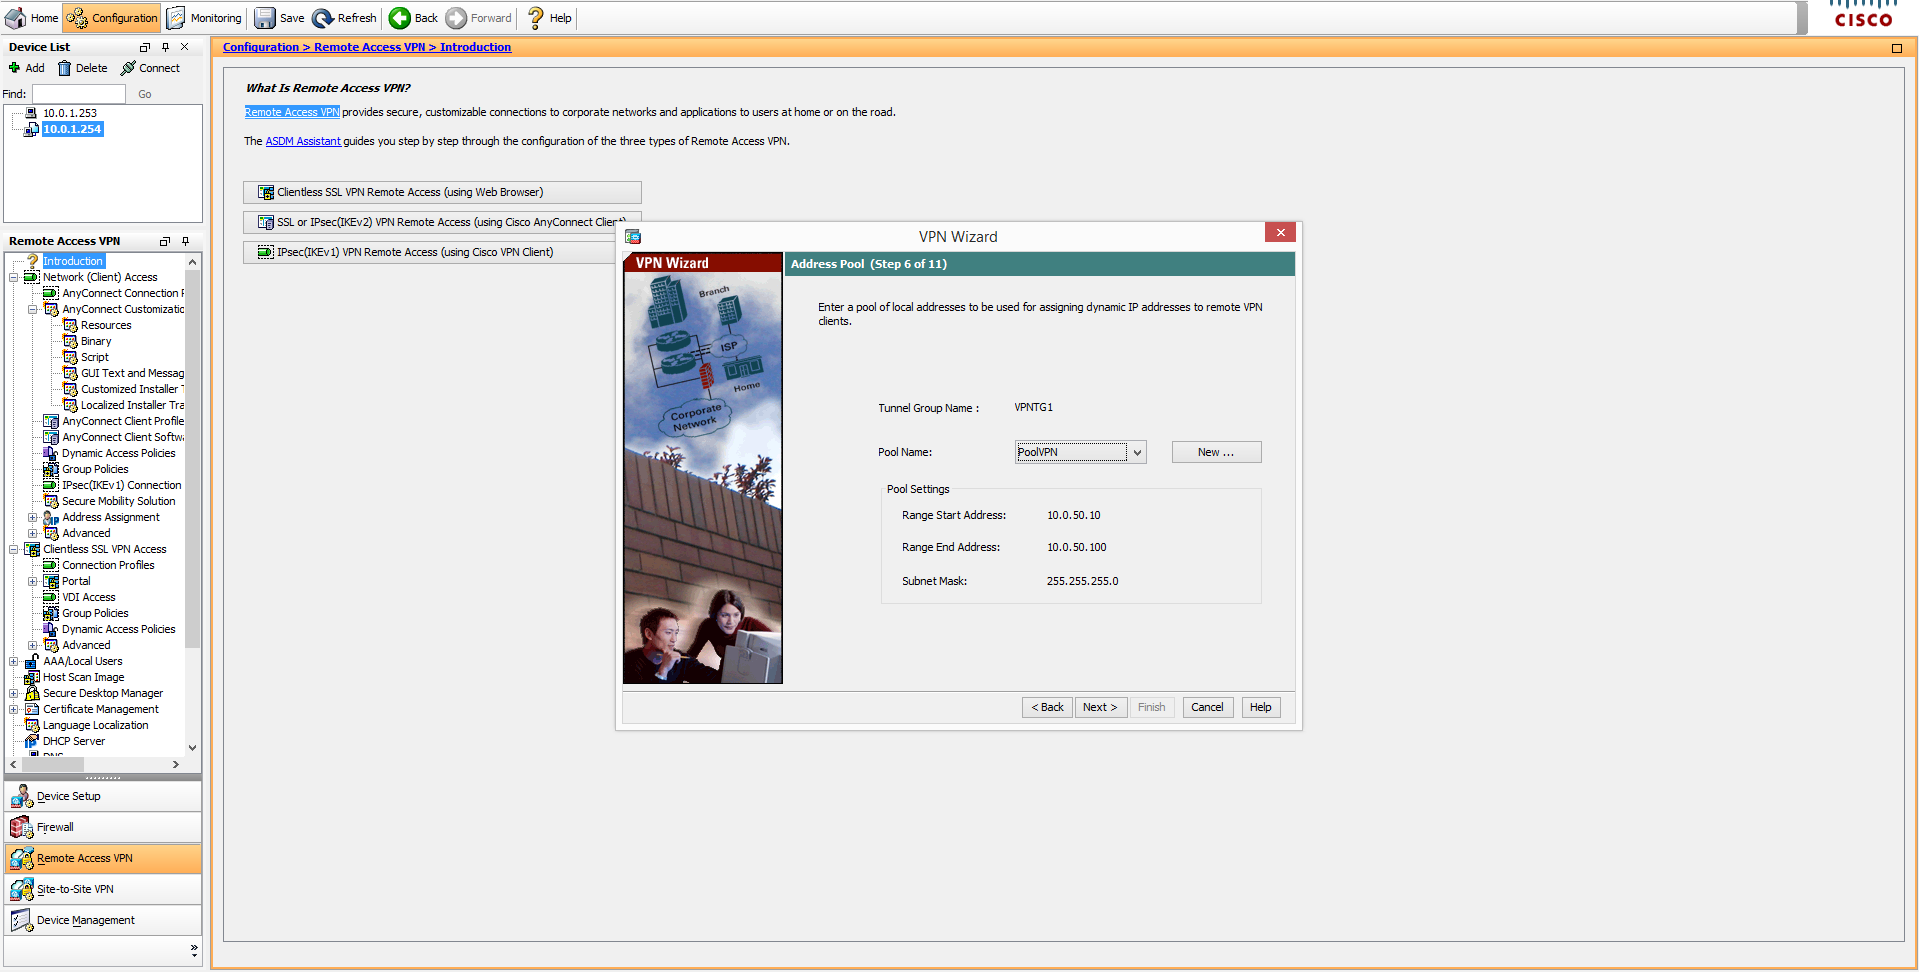Open the Resources tree item
Viewport: 1919px width, 972px height.
pyautogui.click(x=106, y=325)
